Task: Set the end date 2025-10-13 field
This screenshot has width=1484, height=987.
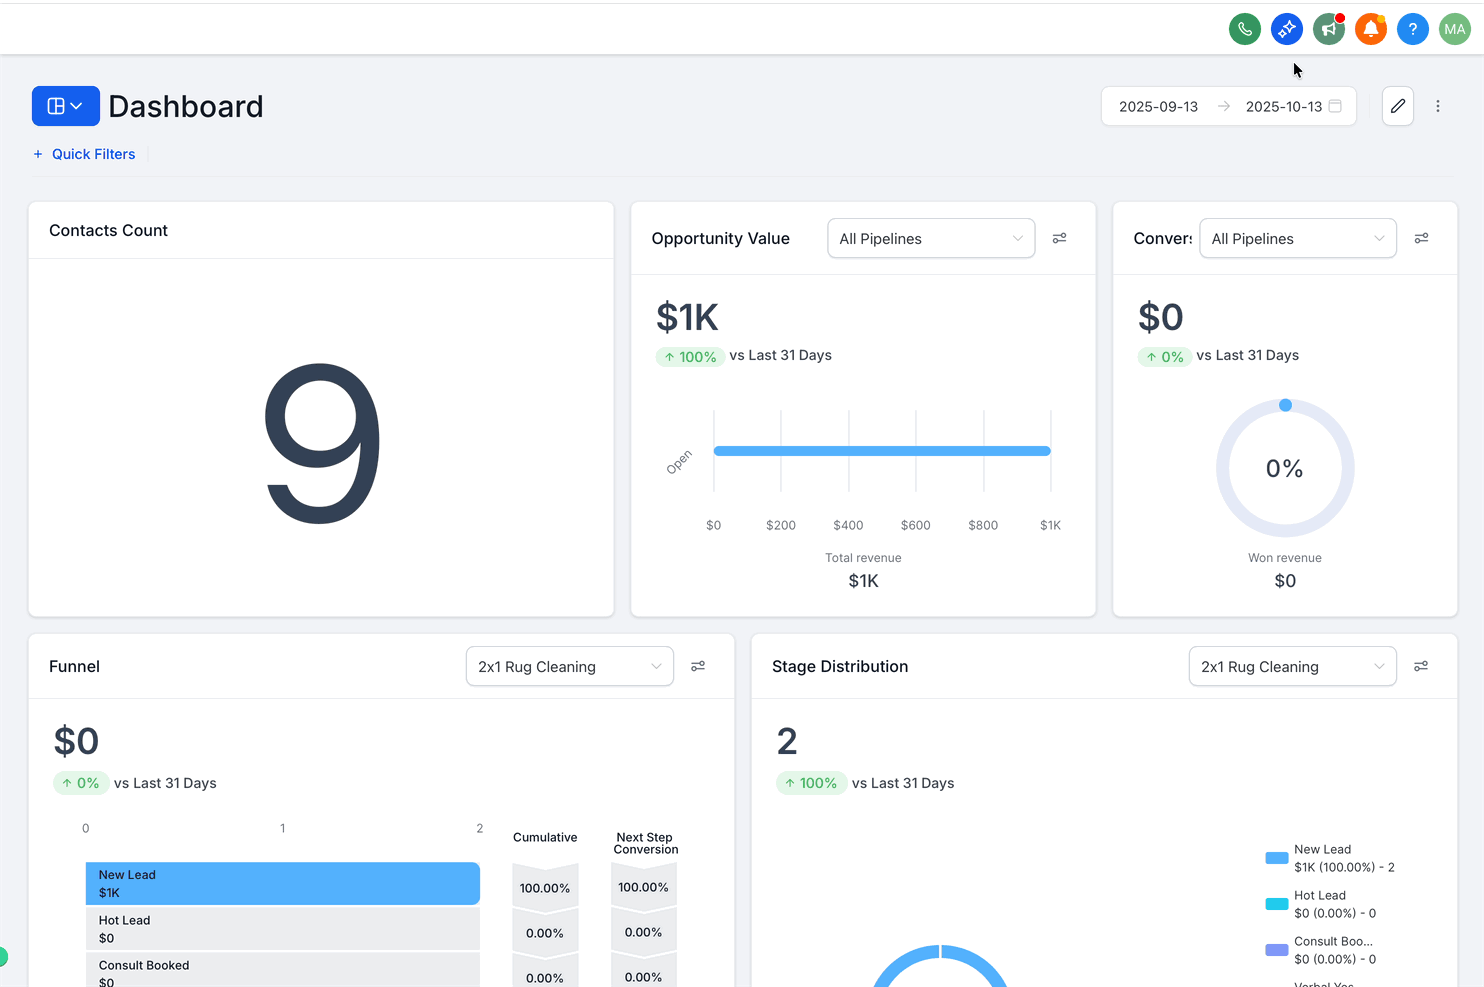Action: 1284,106
